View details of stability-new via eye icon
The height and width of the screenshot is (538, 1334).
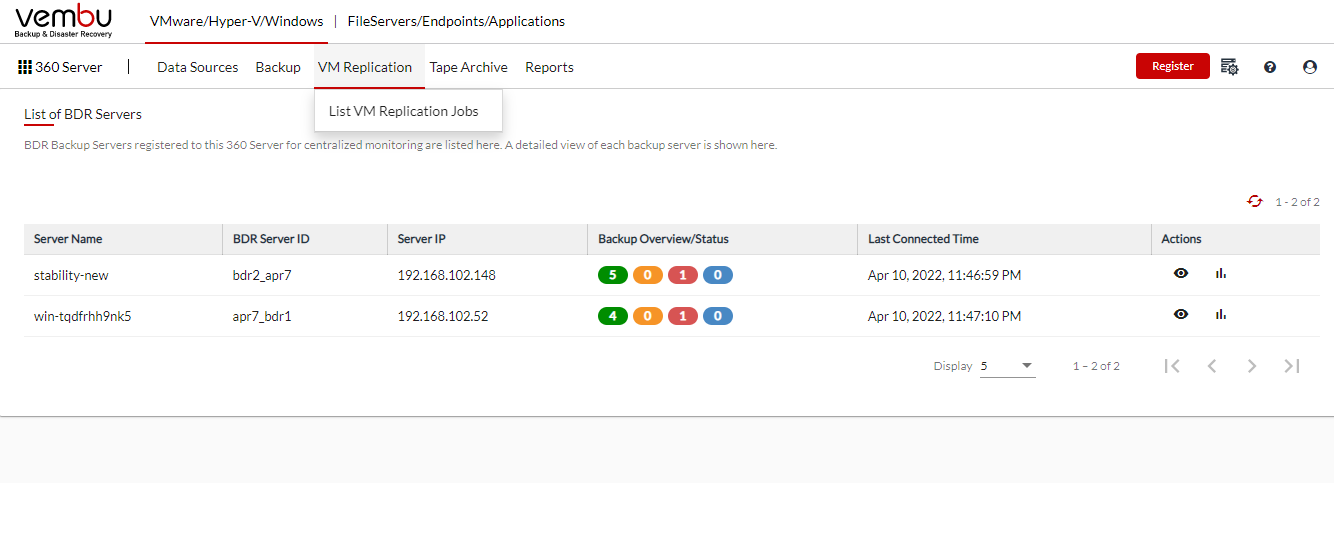1181,273
